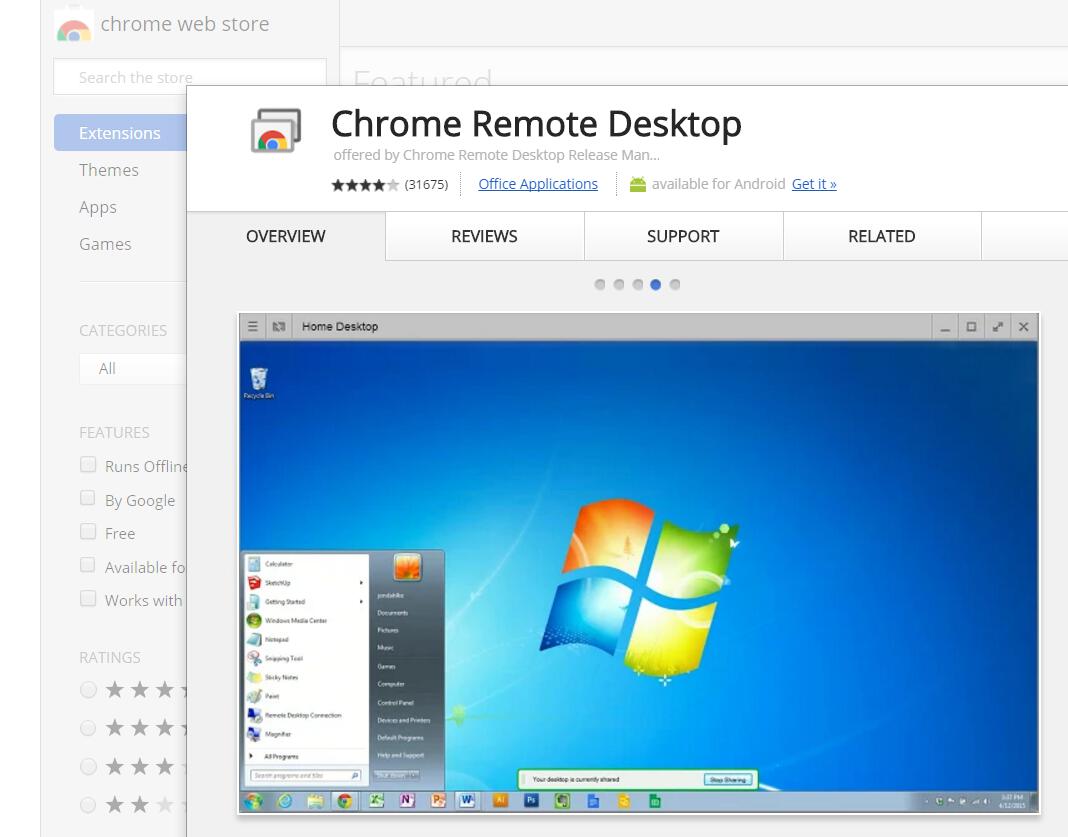Open Internet Explorer from the taskbar
The height and width of the screenshot is (837, 1068).
tap(285, 802)
